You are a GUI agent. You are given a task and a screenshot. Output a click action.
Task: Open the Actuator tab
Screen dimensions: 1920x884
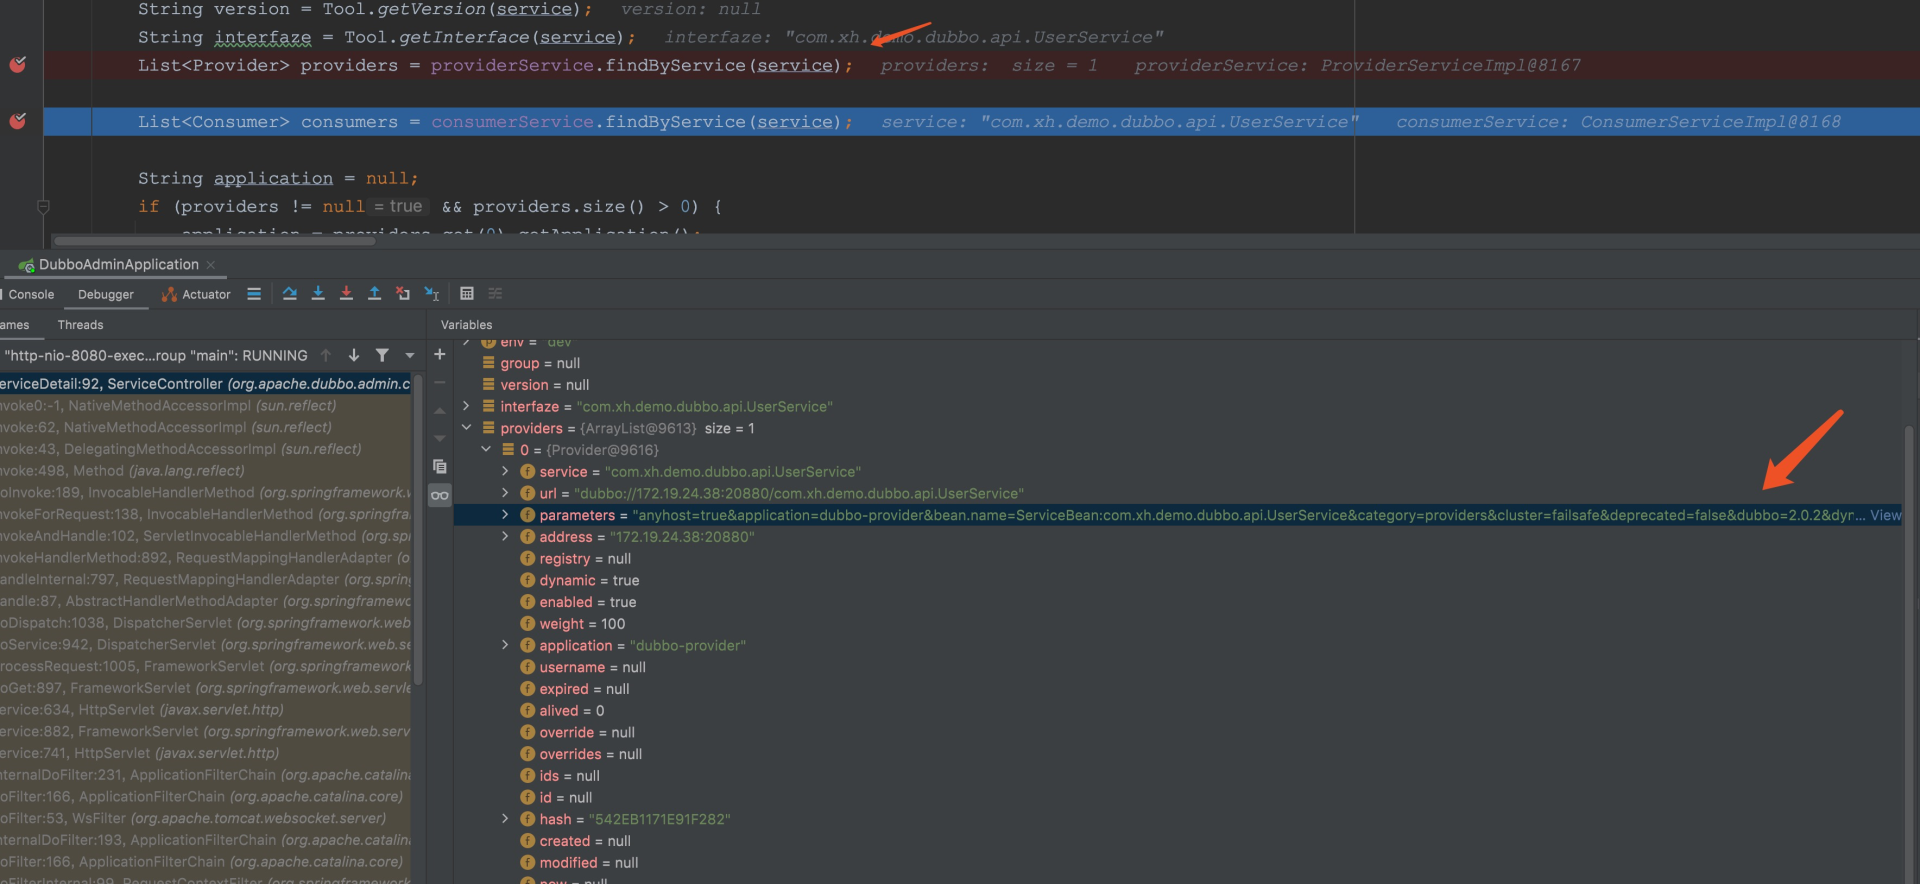coord(196,295)
